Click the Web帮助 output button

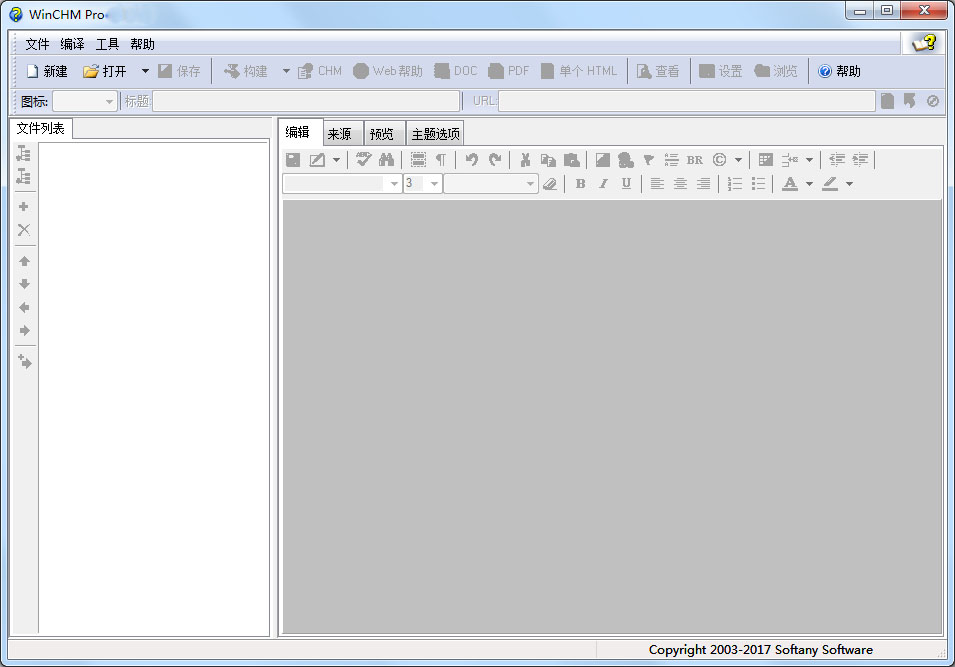(x=387, y=71)
